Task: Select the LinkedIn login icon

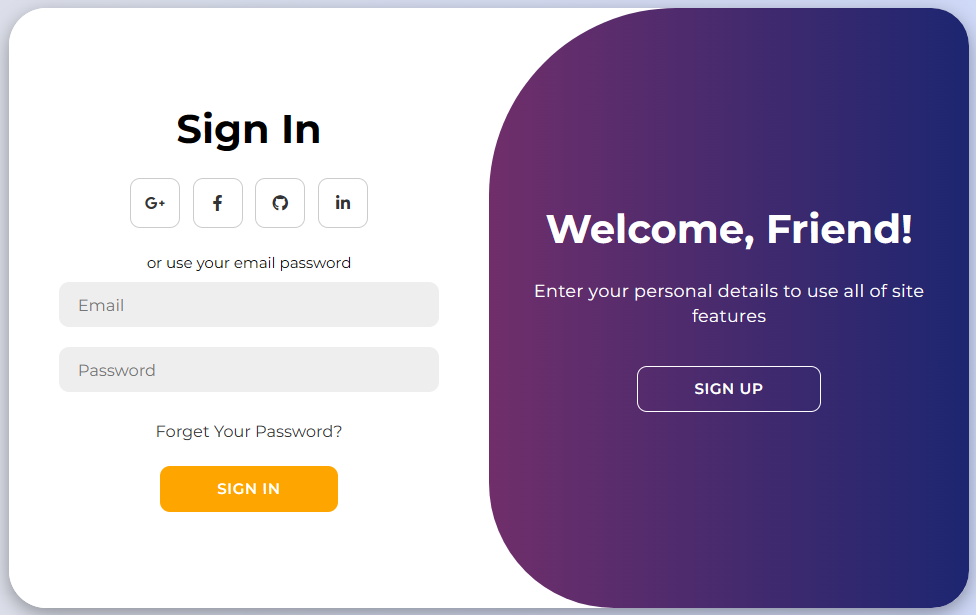Action: coord(343,203)
